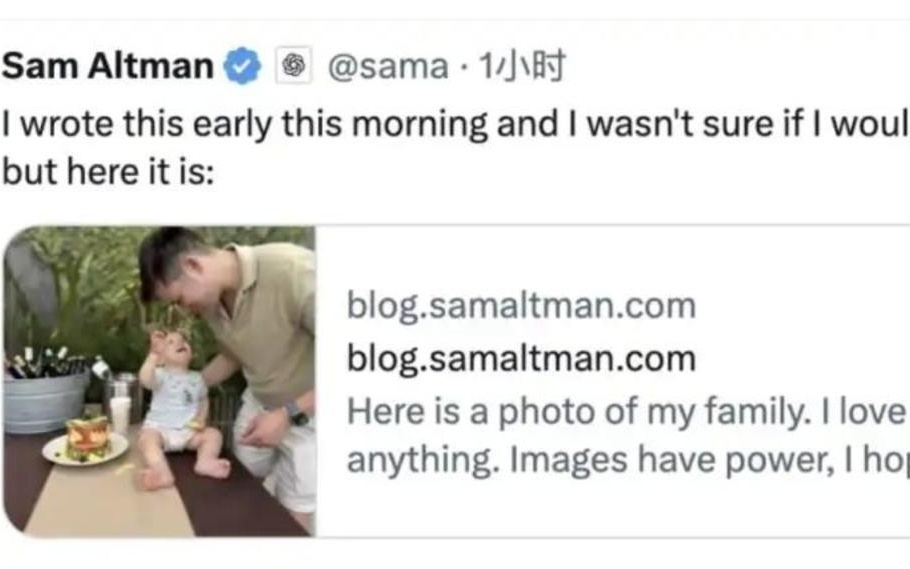Screen dimensions: 910x569
Task: Click the OpenAI affiliation badge icon
Action: click(x=293, y=67)
